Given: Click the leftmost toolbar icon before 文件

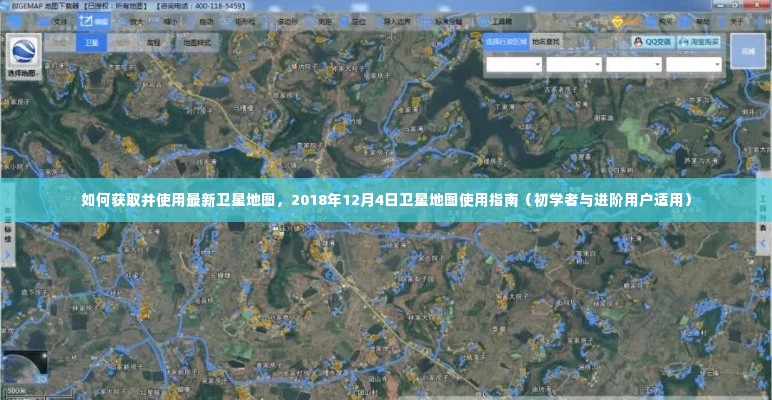Looking at the screenshot, I should coord(15,22).
